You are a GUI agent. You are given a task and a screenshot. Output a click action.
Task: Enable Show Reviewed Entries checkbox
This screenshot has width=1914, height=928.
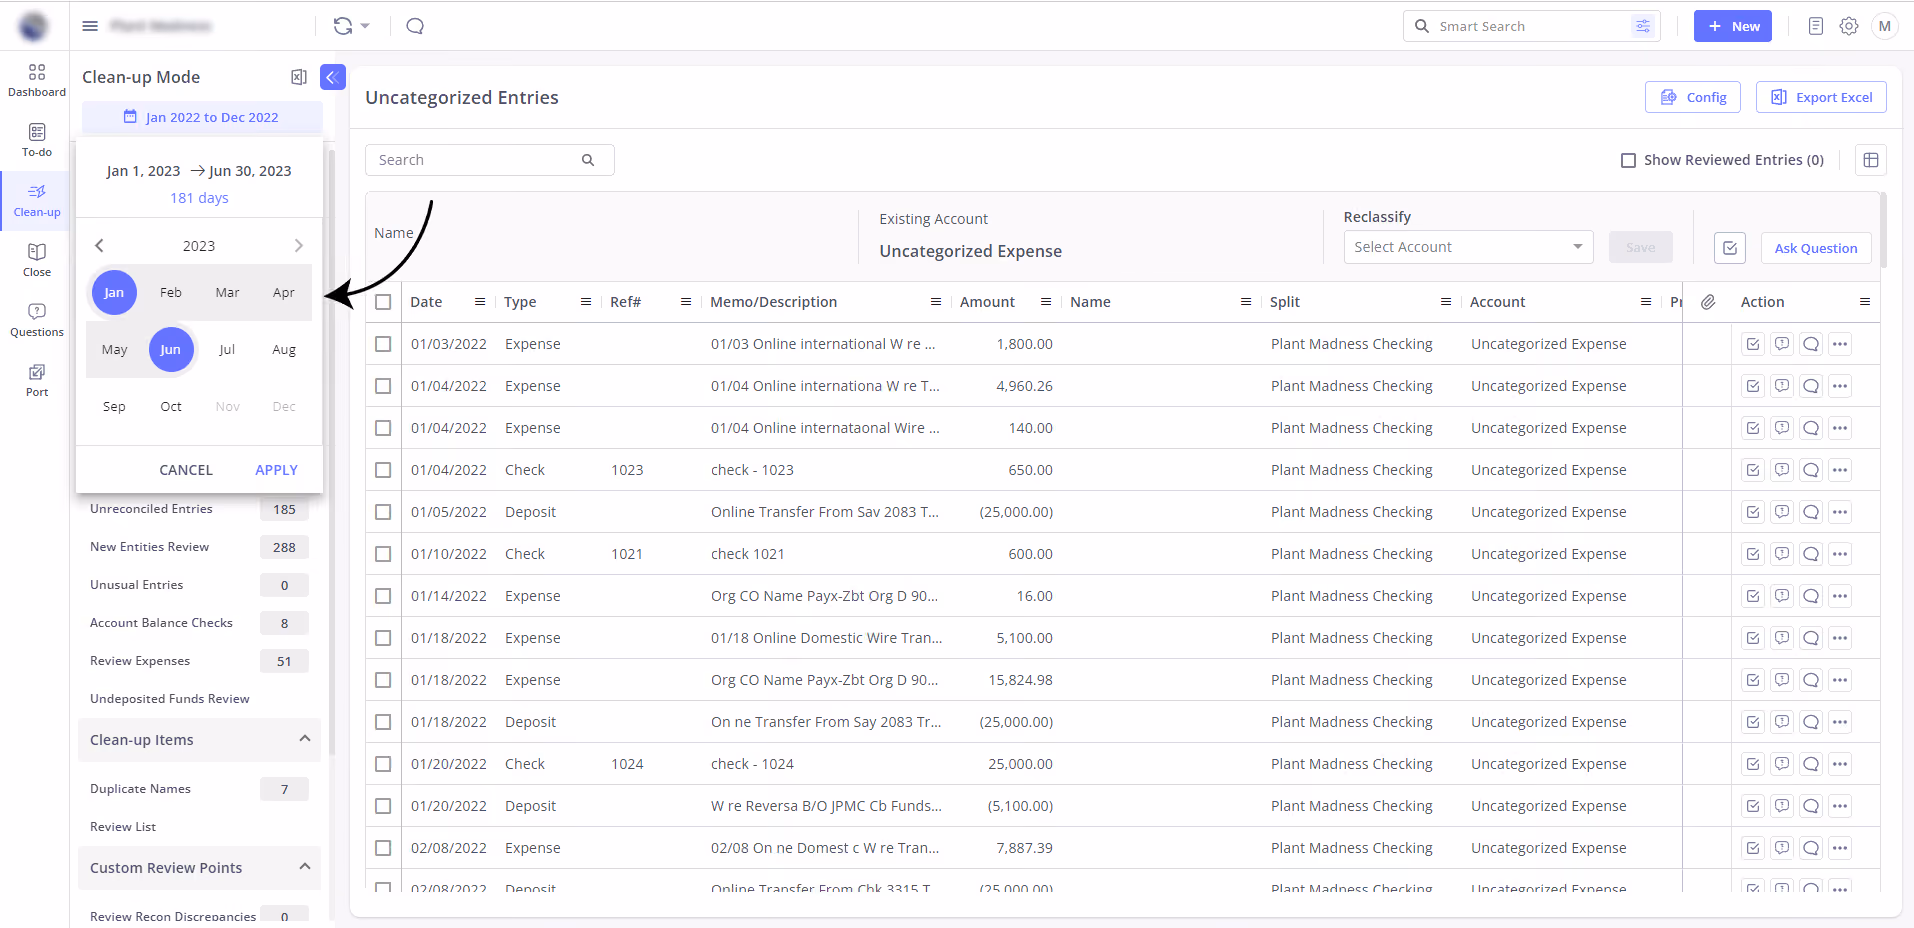coord(1628,160)
